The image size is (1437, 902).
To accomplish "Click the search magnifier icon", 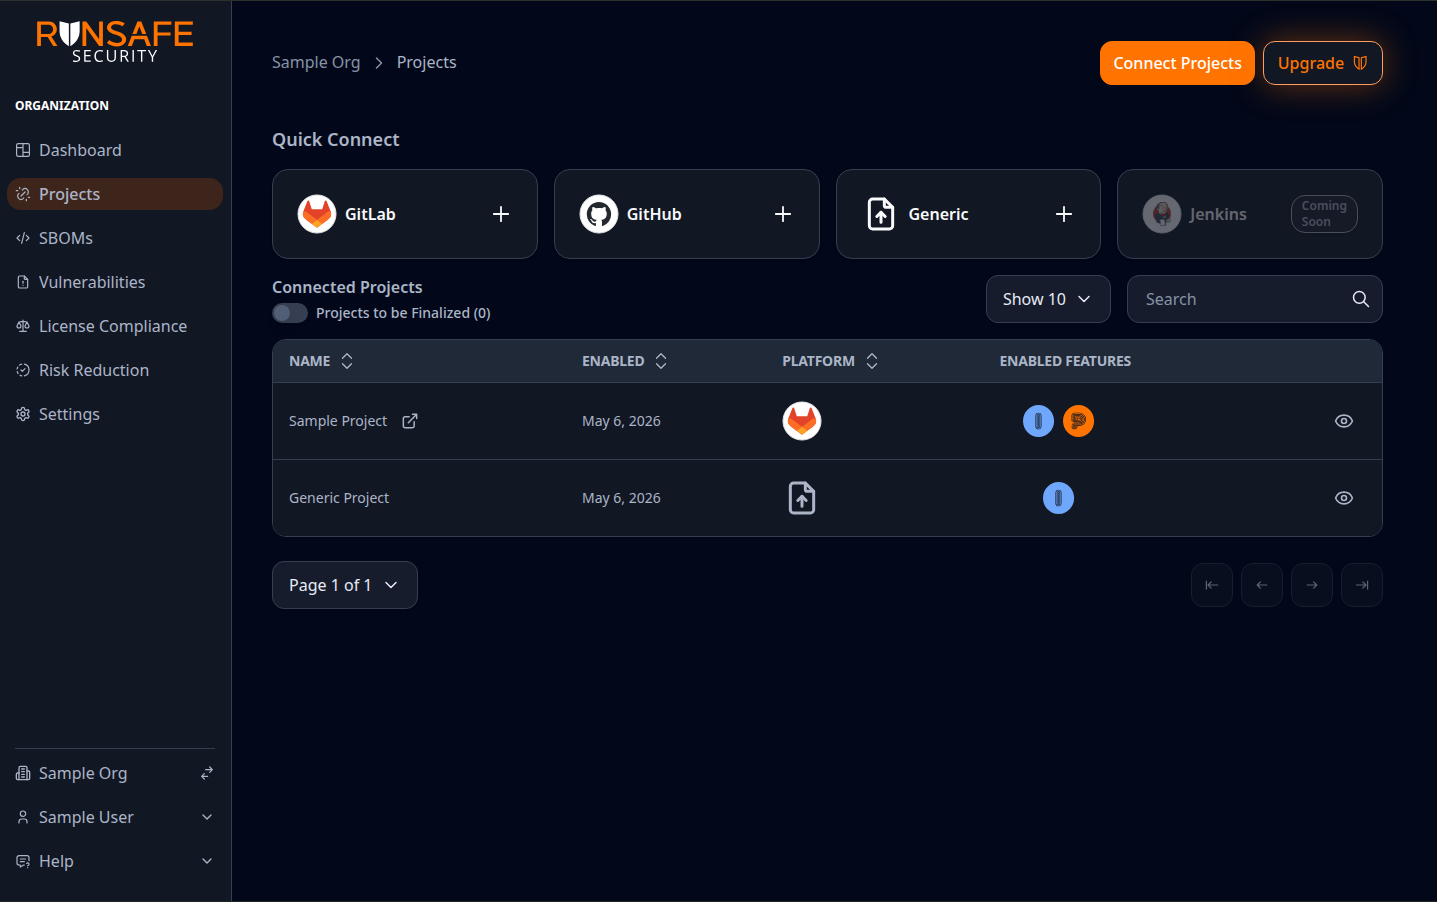I will 1361,299.
